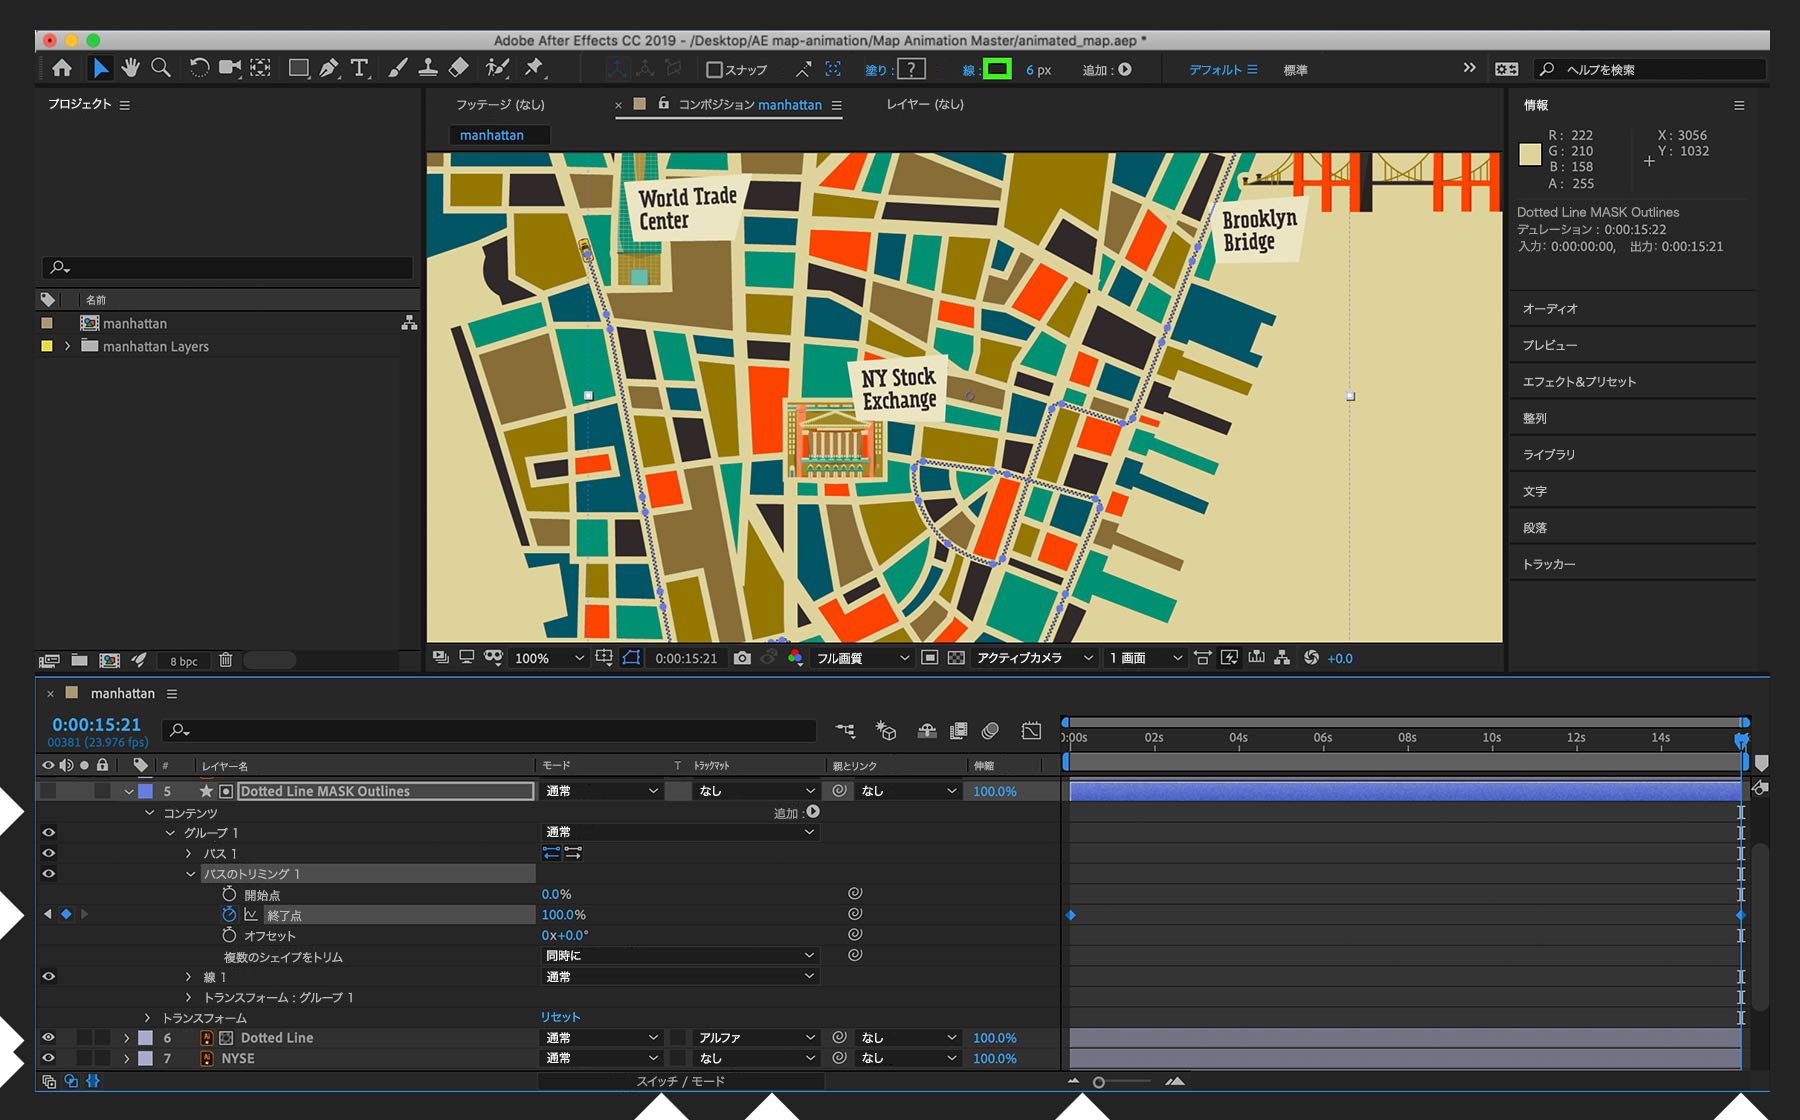Pick the Rectangle shape tool

pos(298,68)
